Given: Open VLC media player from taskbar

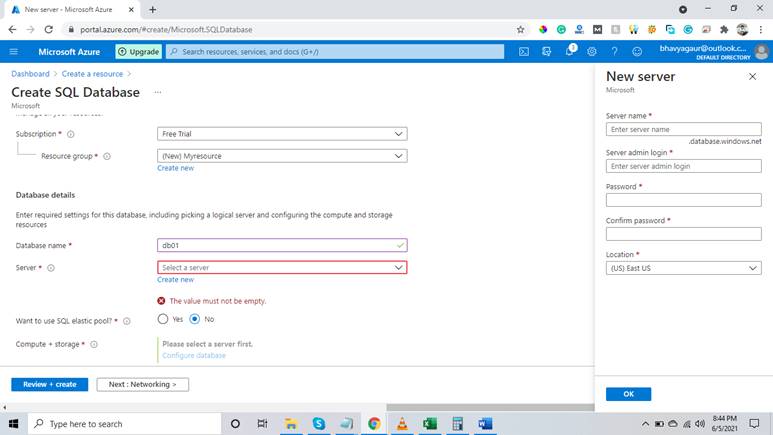Looking at the screenshot, I should point(402,424).
